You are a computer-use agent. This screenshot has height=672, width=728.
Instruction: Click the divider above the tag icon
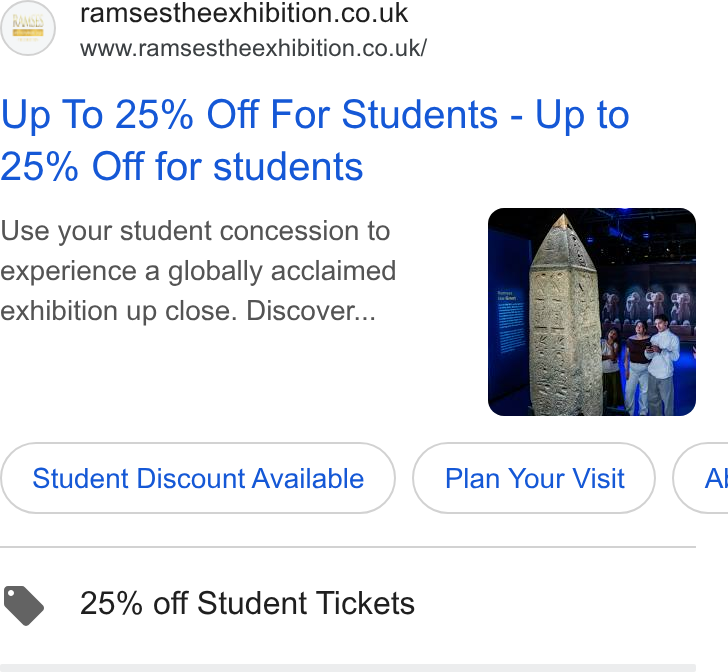click(x=348, y=547)
